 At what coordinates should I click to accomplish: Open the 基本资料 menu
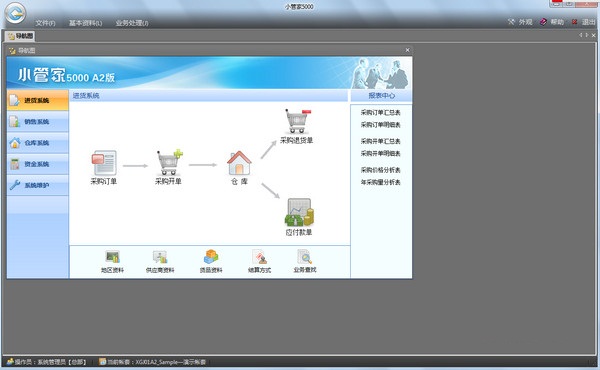pyautogui.click(x=85, y=23)
